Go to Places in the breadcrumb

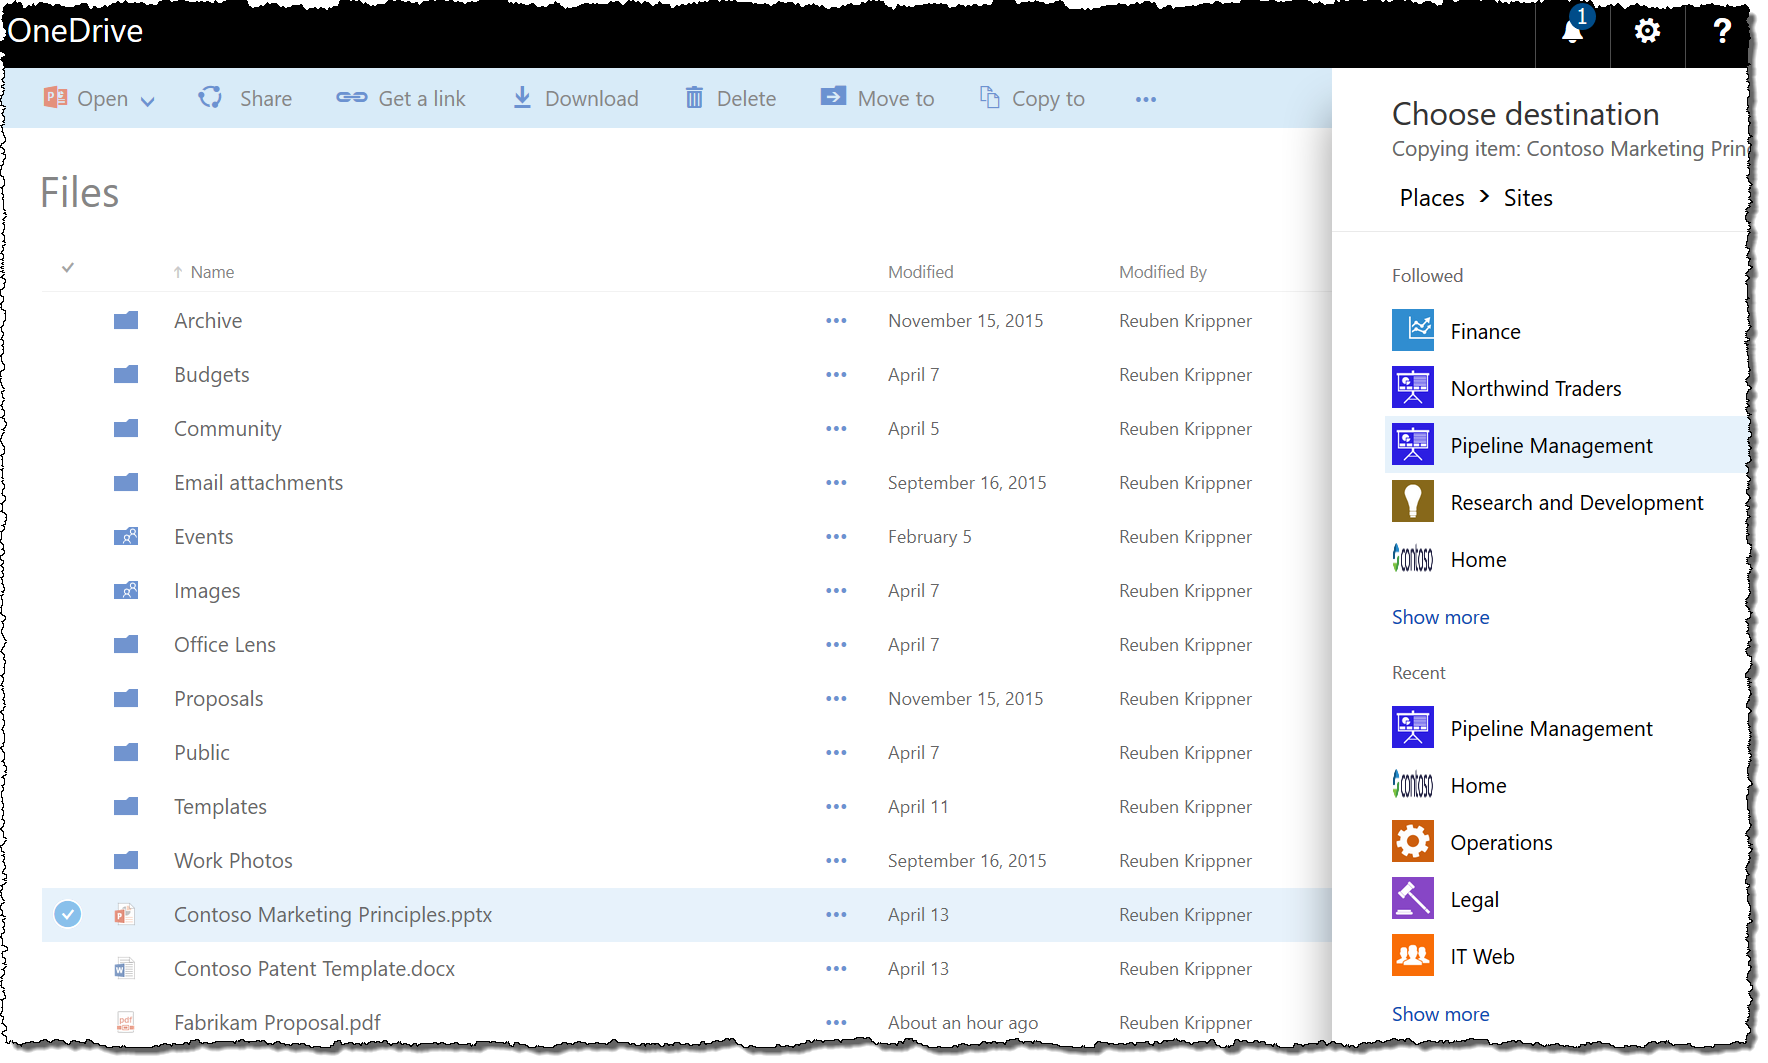(1431, 198)
